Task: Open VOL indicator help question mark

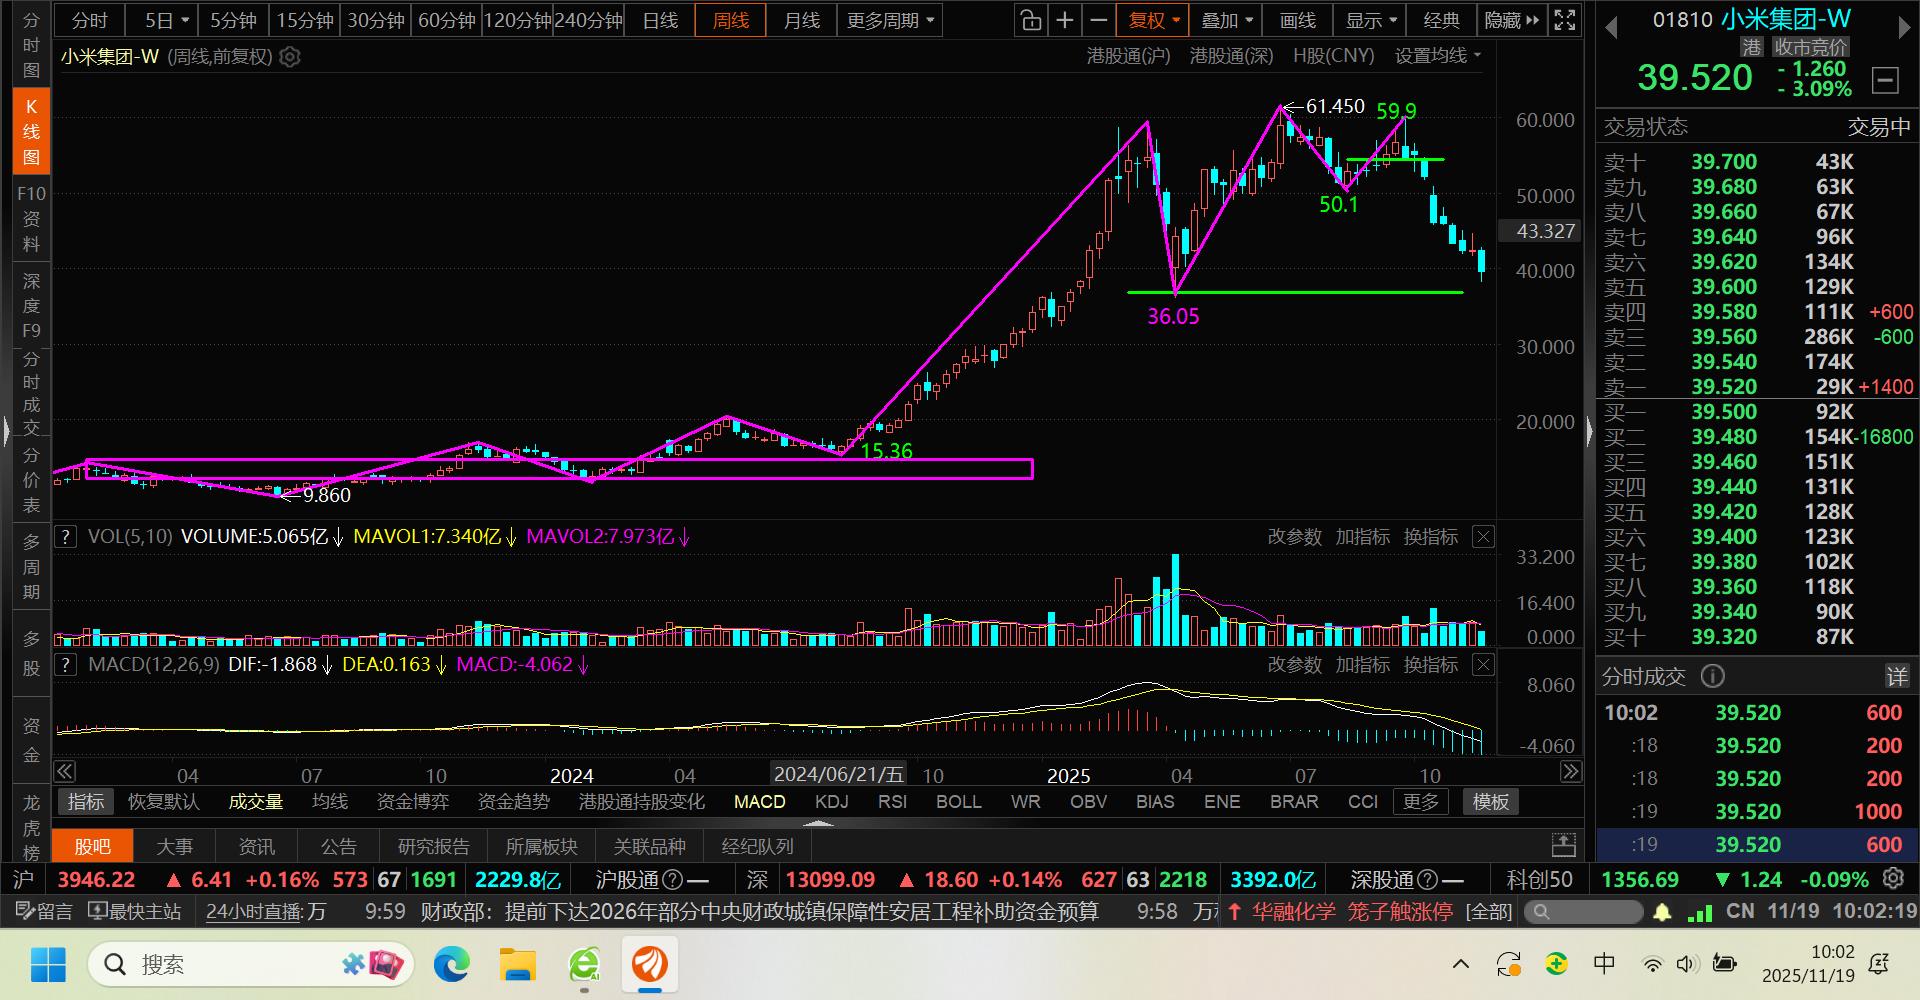Action: [x=65, y=537]
